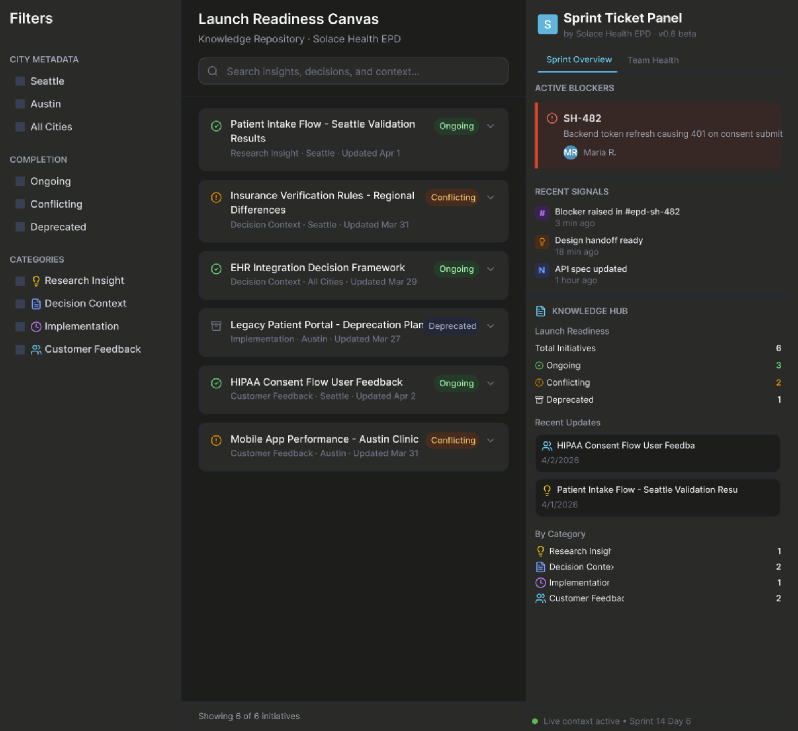
Task: Click the Sprint Ticket Panel 'S' logo
Action: (548, 24)
